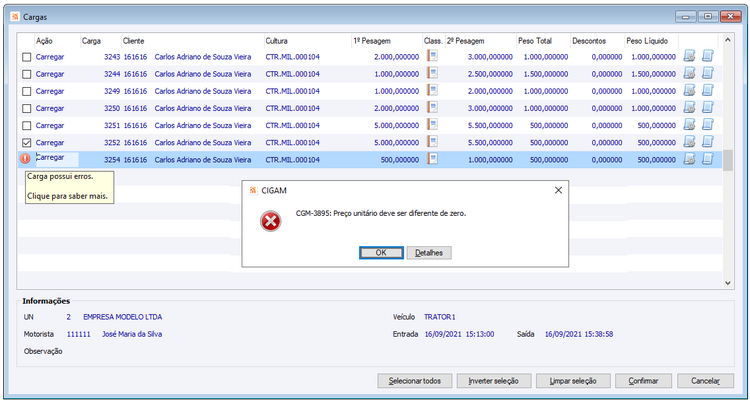
Task: Check the box for carga 3251
Action: (x=27, y=126)
